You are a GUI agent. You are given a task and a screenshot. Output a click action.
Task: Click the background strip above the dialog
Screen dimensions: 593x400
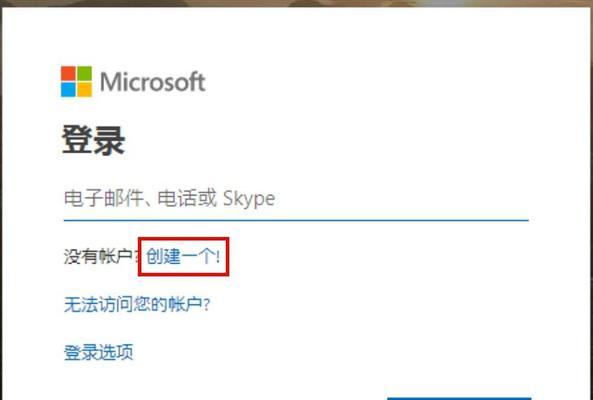point(296,3)
